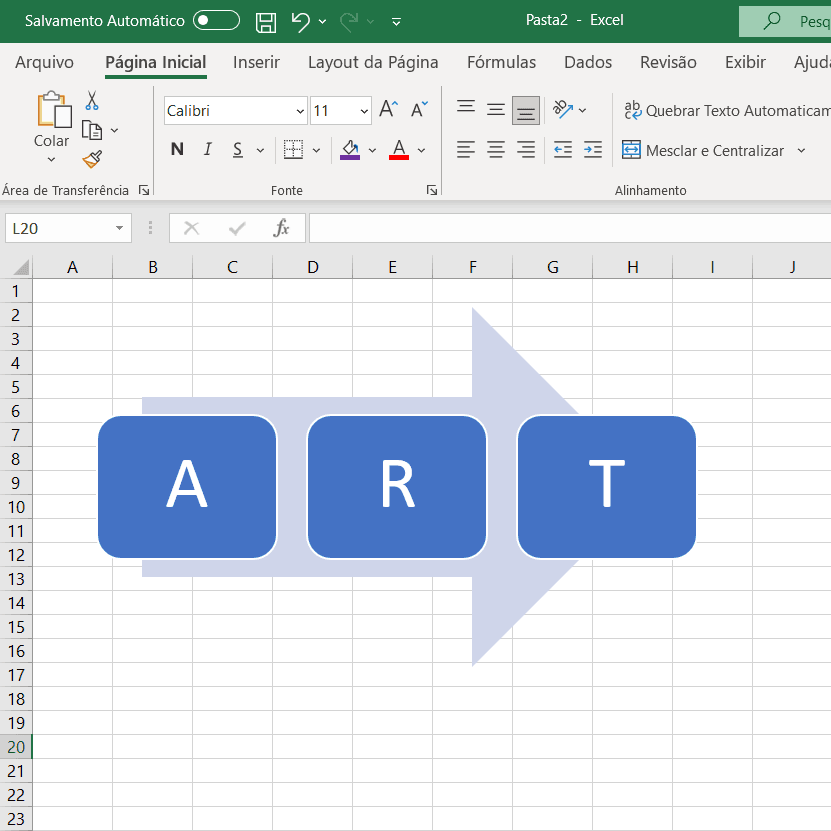Click the Pincel de Formatação icon
The height and width of the screenshot is (831, 831).
click(92, 158)
